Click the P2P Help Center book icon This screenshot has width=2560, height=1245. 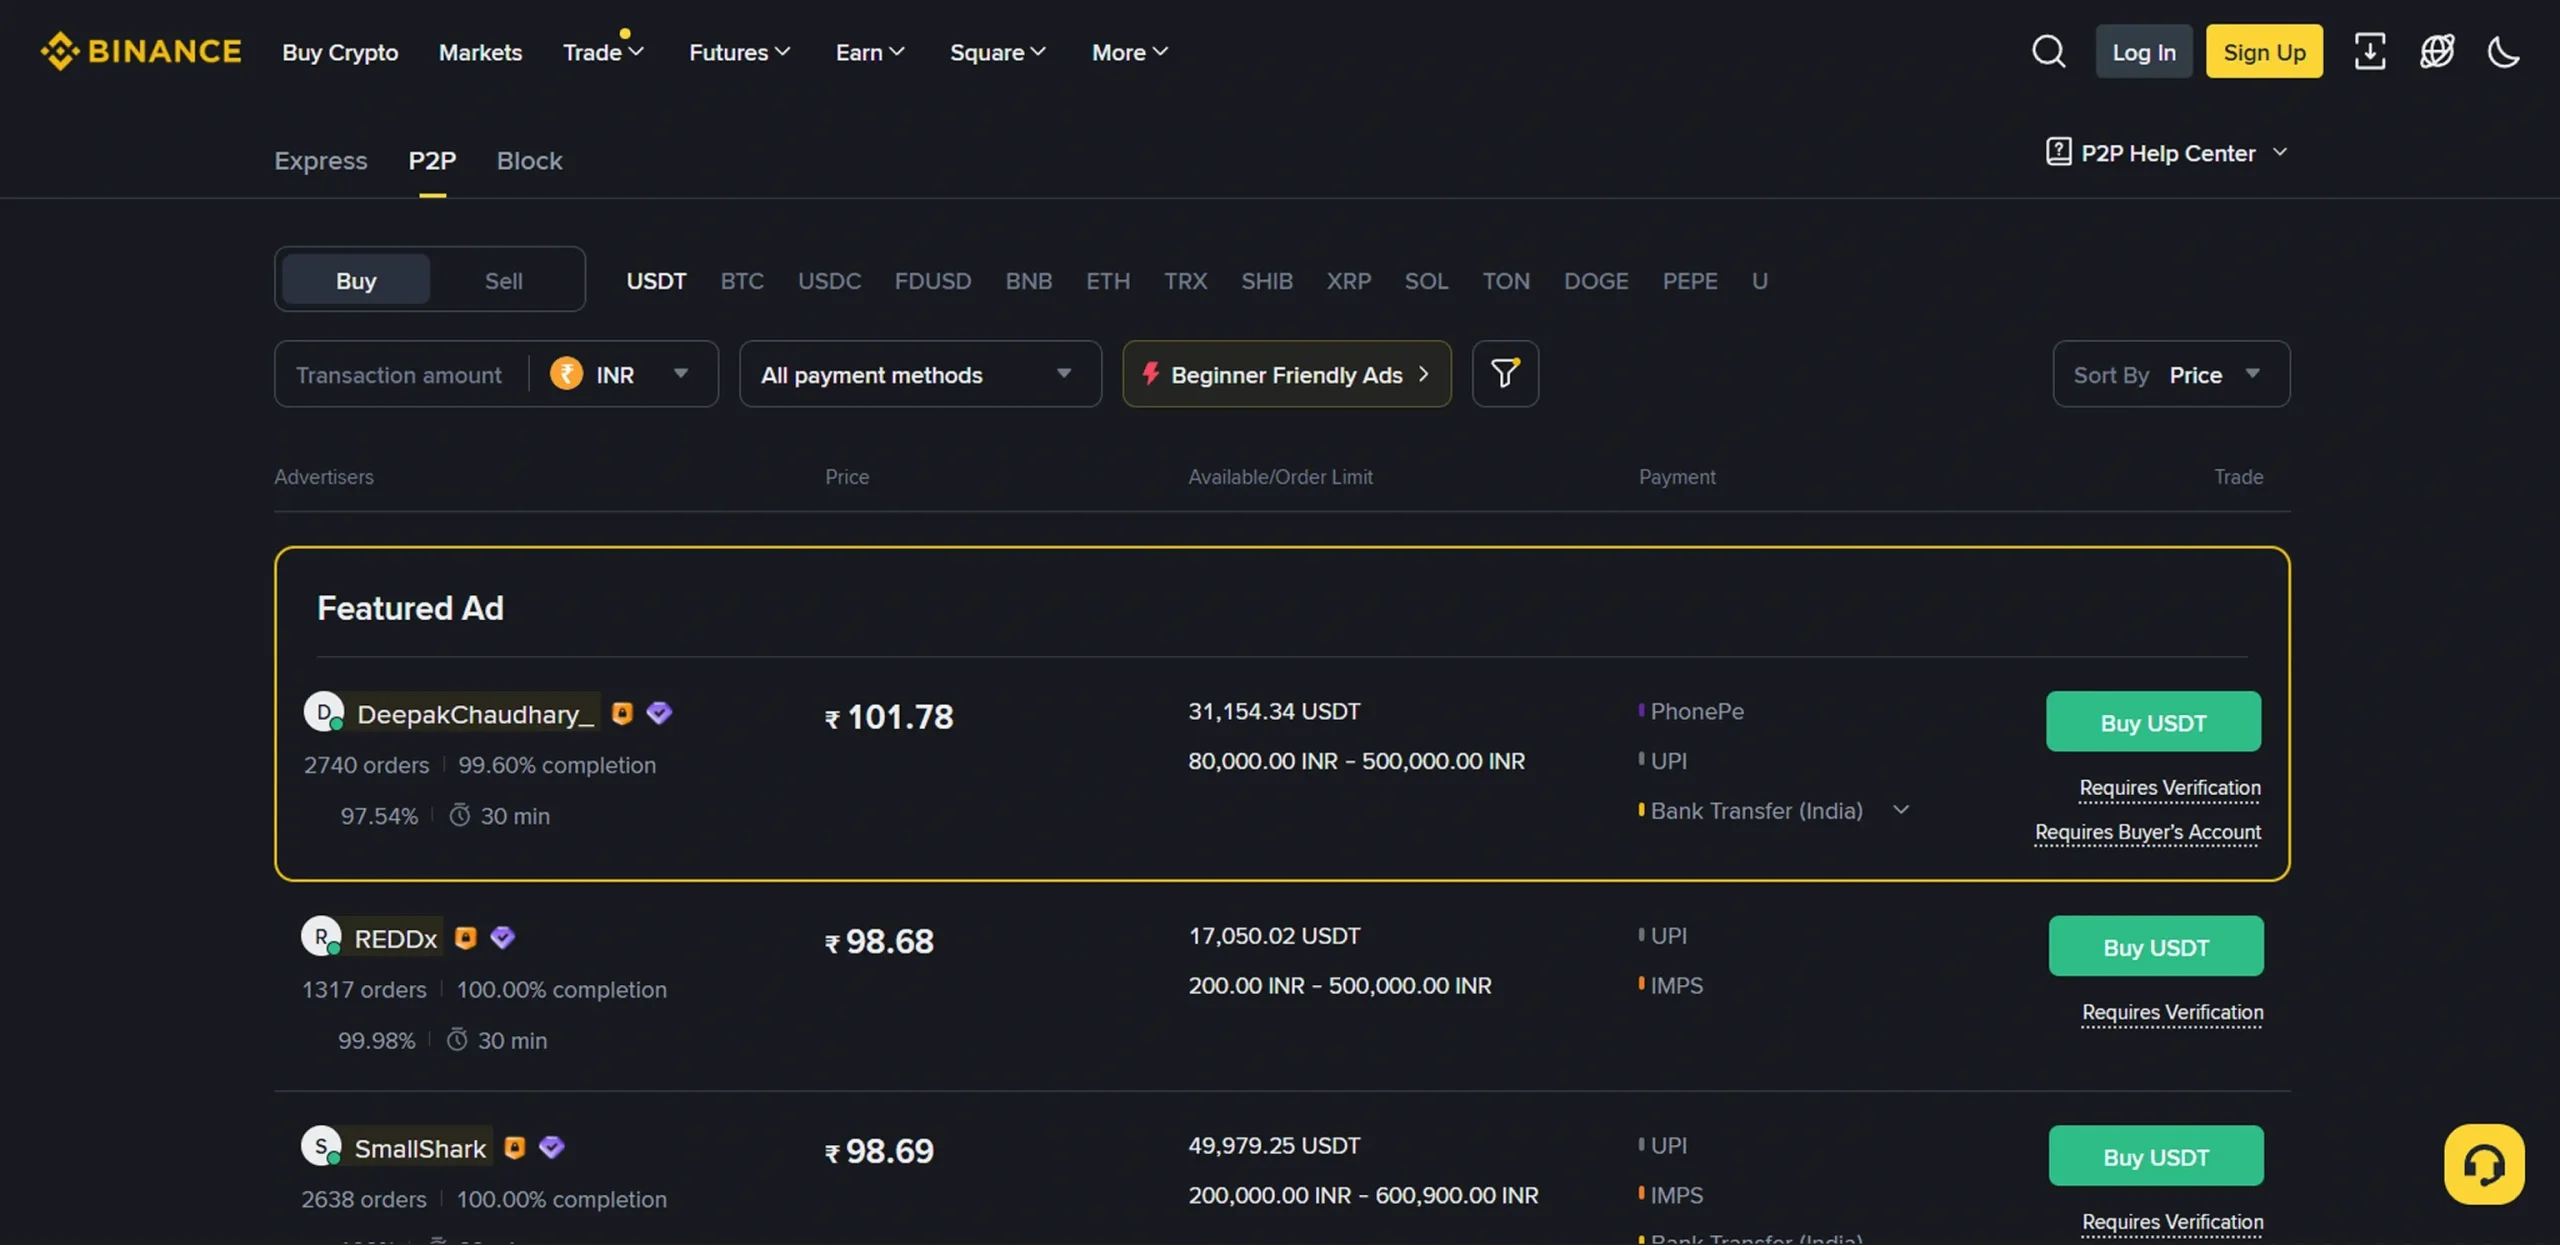point(2058,152)
